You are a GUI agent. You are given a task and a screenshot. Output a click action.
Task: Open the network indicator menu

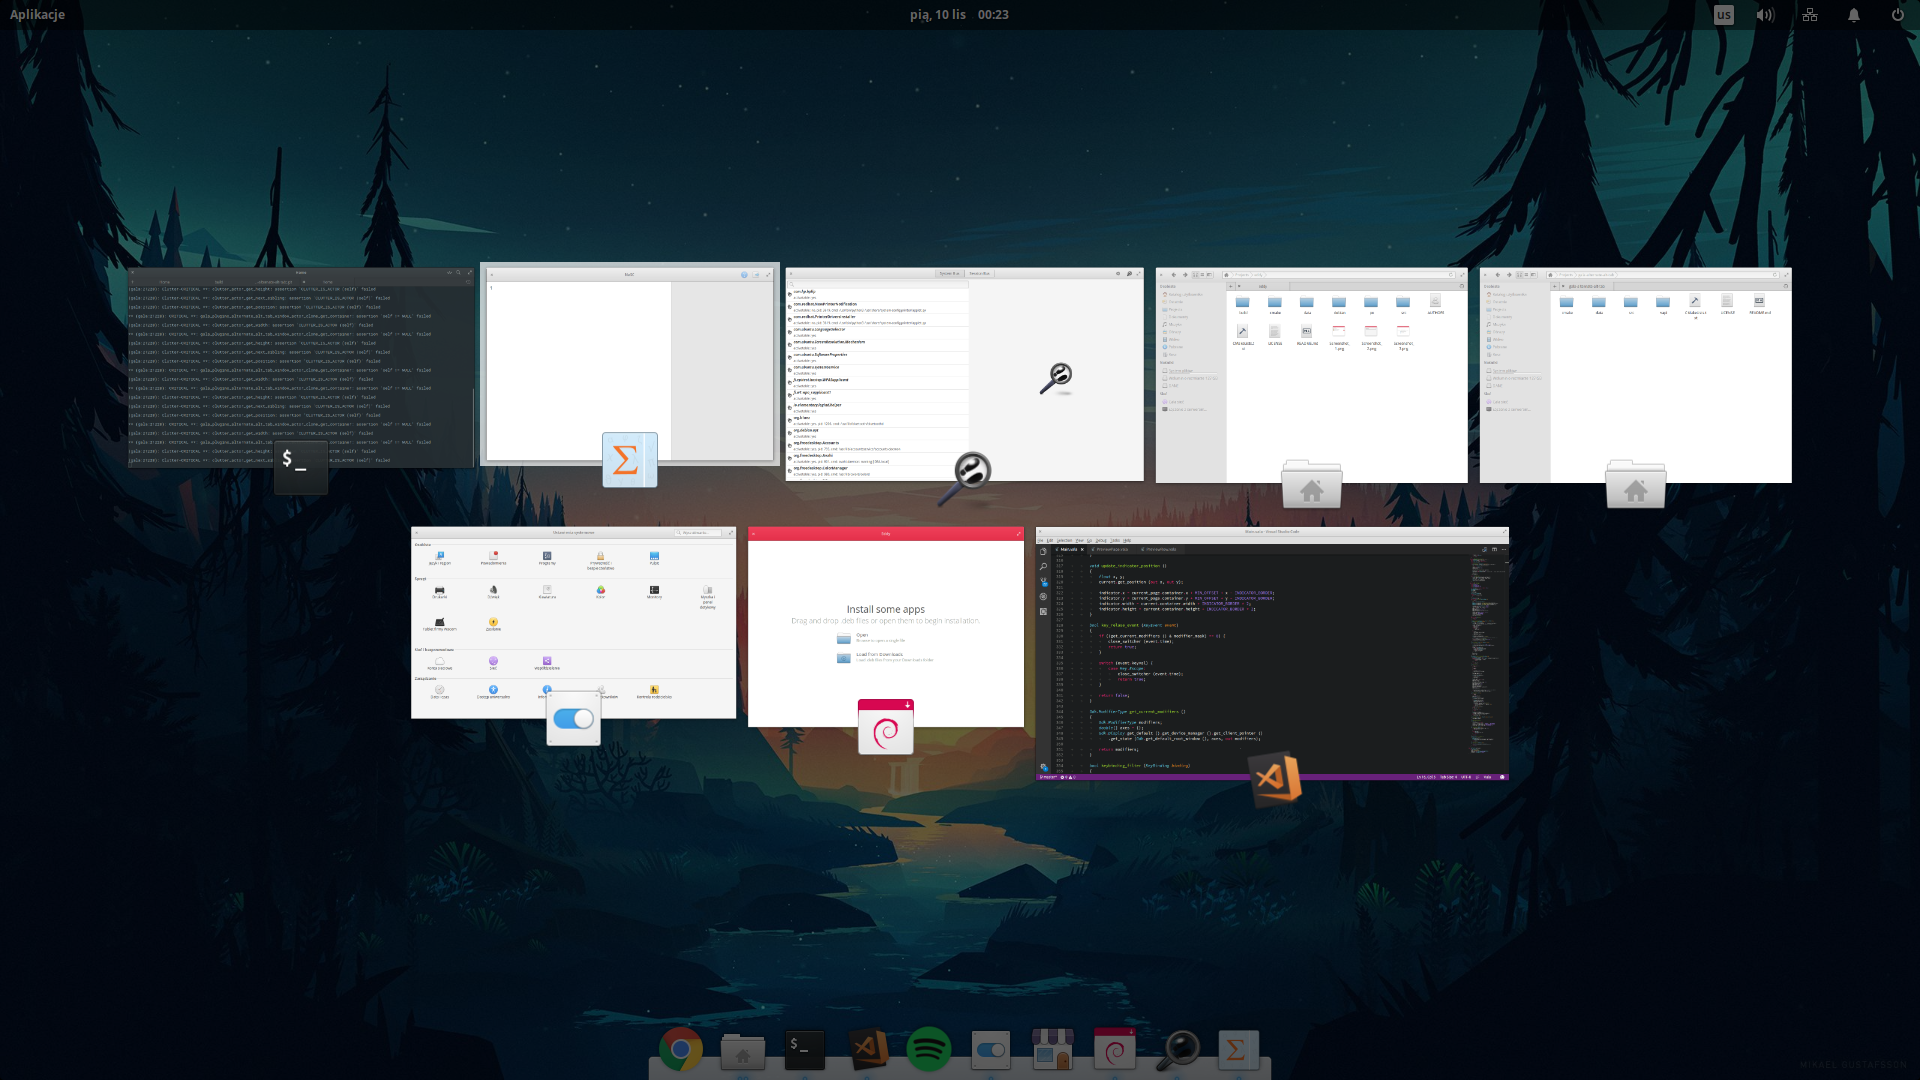click(x=1810, y=15)
